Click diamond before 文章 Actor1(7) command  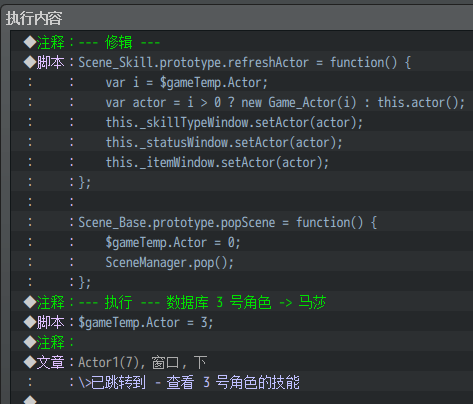click(x=30, y=362)
